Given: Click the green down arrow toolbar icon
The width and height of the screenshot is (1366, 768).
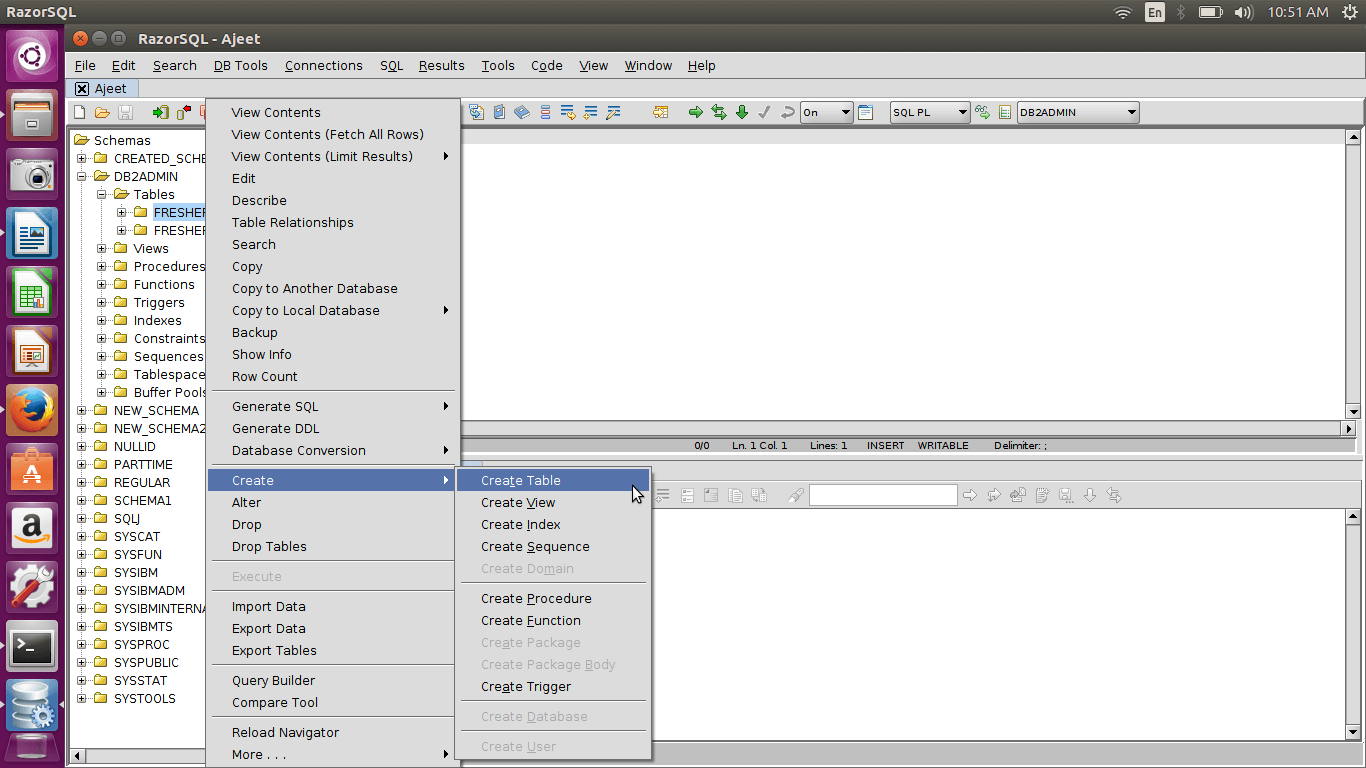Looking at the screenshot, I should (742, 113).
